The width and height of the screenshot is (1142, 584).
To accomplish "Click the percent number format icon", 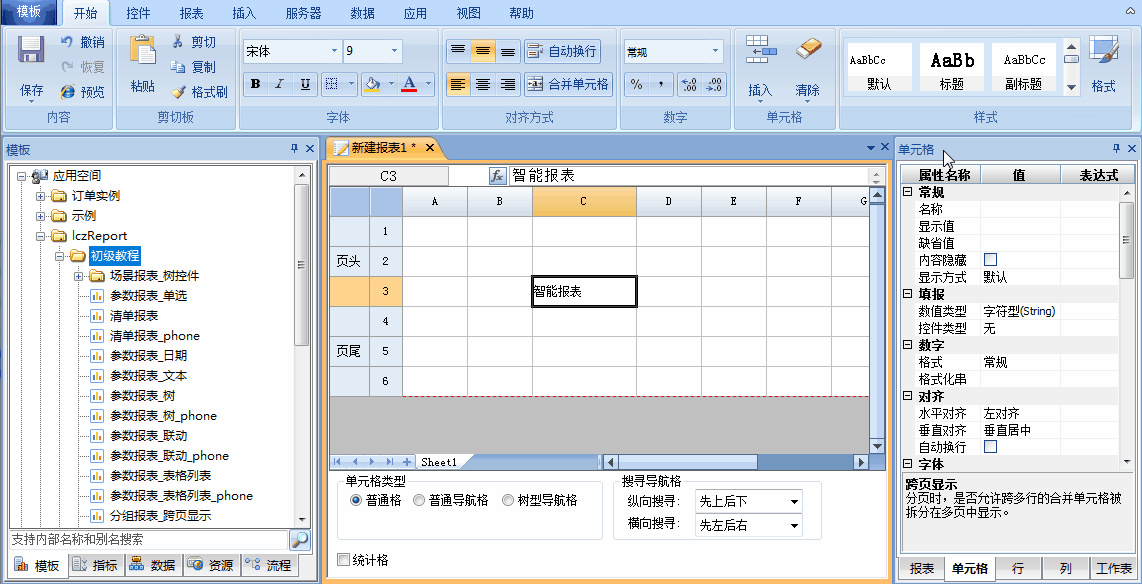I will (x=636, y=85).
